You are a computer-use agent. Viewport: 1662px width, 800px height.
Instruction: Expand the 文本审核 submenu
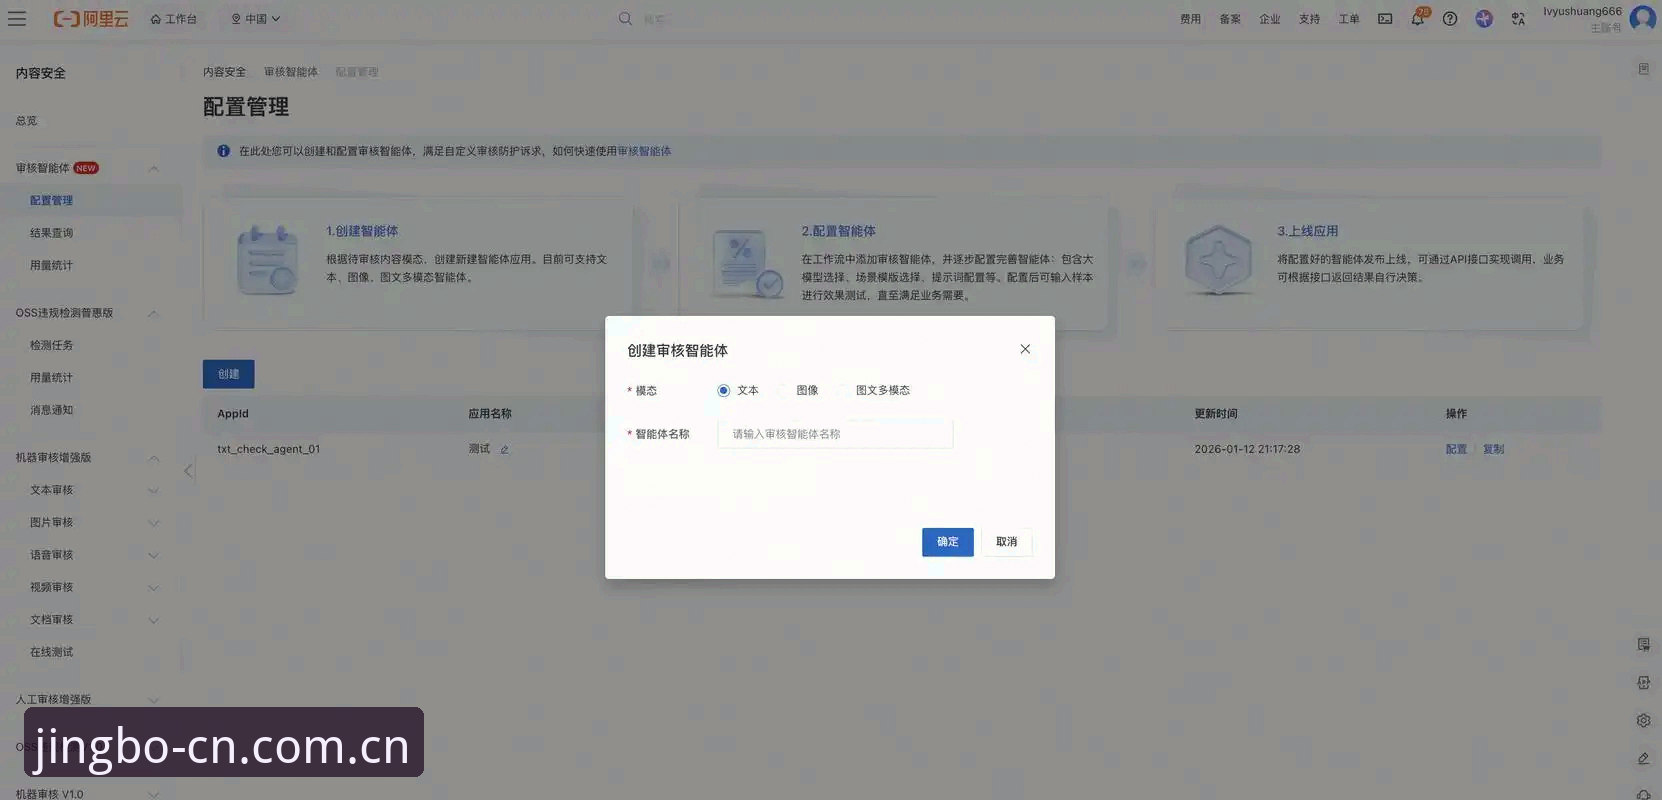click(x=153, y=490)
